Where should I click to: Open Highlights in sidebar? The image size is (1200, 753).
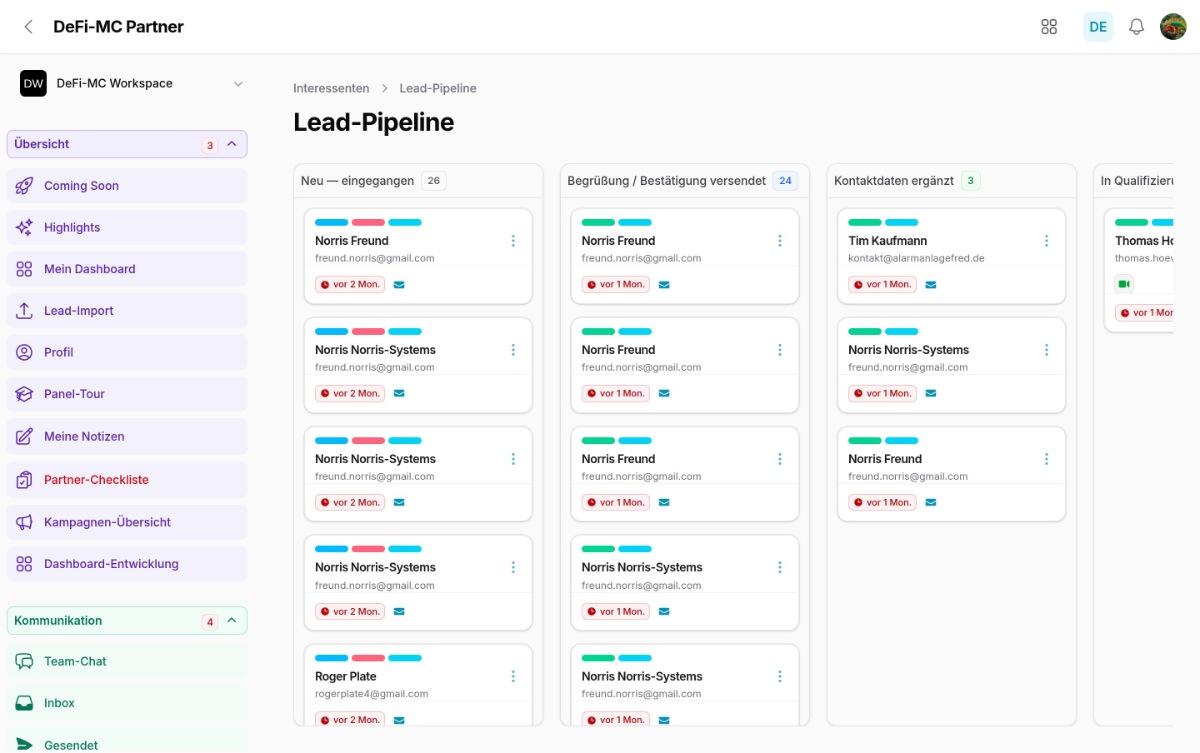click(127, 228)
